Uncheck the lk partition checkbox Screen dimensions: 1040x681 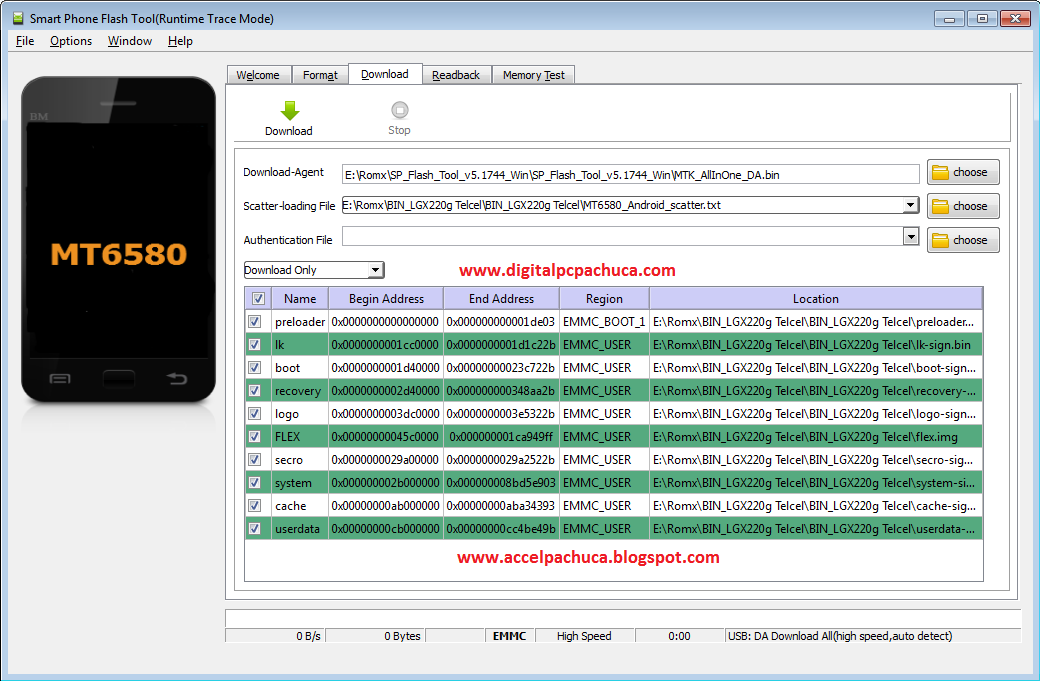[255, 345]
